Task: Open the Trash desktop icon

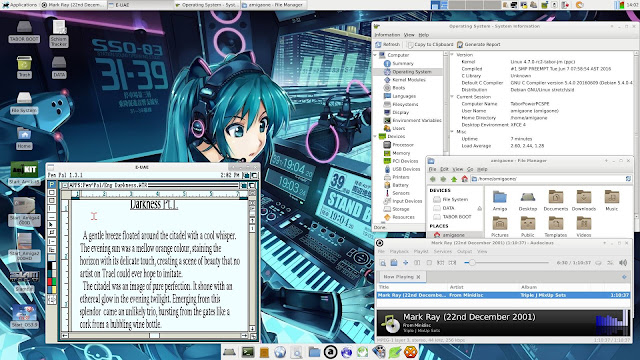Action: pyautogui.click(x=24, y=67)
